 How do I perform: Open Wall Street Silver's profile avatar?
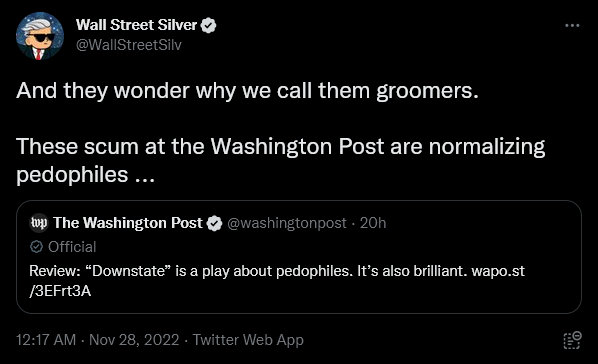pyautogui.click(x=40, y=36)
